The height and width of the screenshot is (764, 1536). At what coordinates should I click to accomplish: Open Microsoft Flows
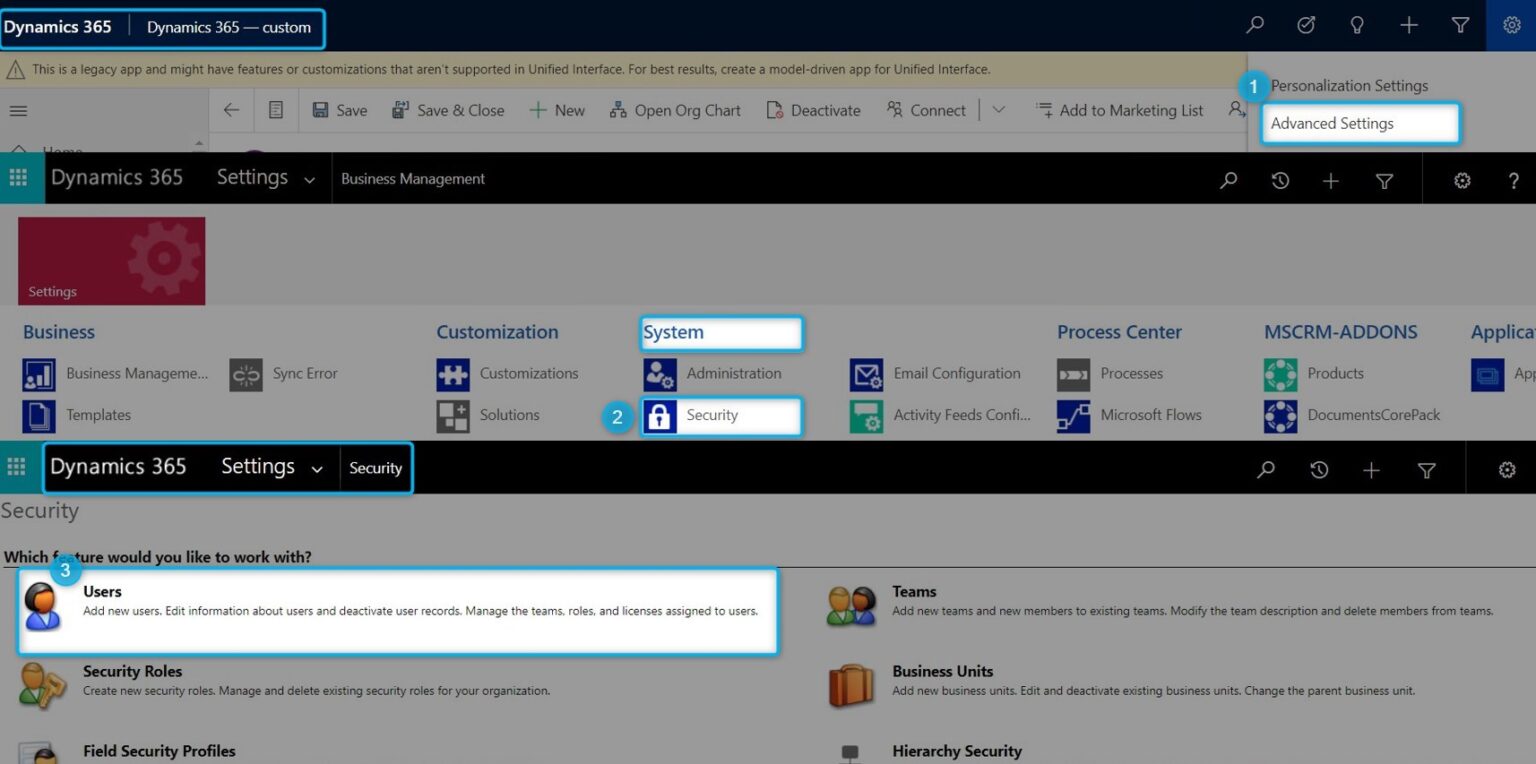click(x=1072, y=415)
